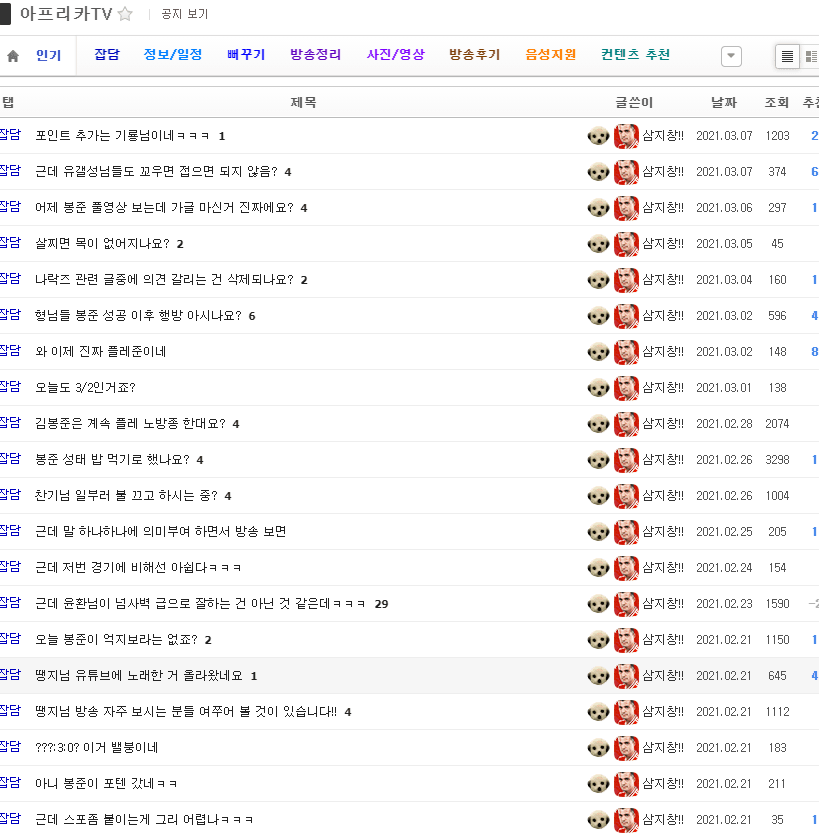
Task: Click the home icon in the tab bar
Action: [13, 56]
